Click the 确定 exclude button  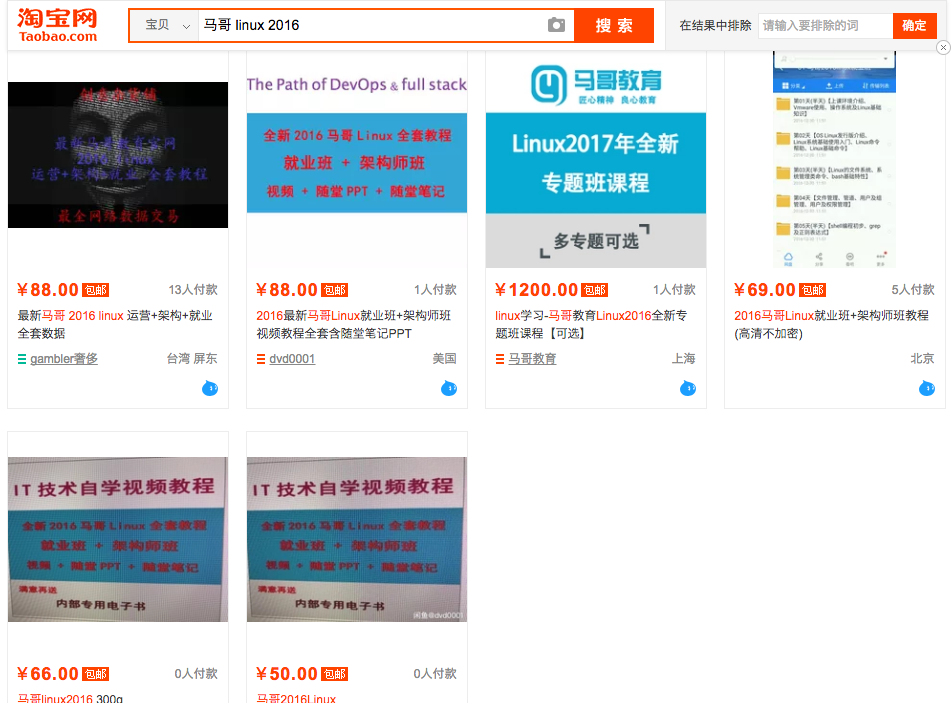[x=915, y=25]
